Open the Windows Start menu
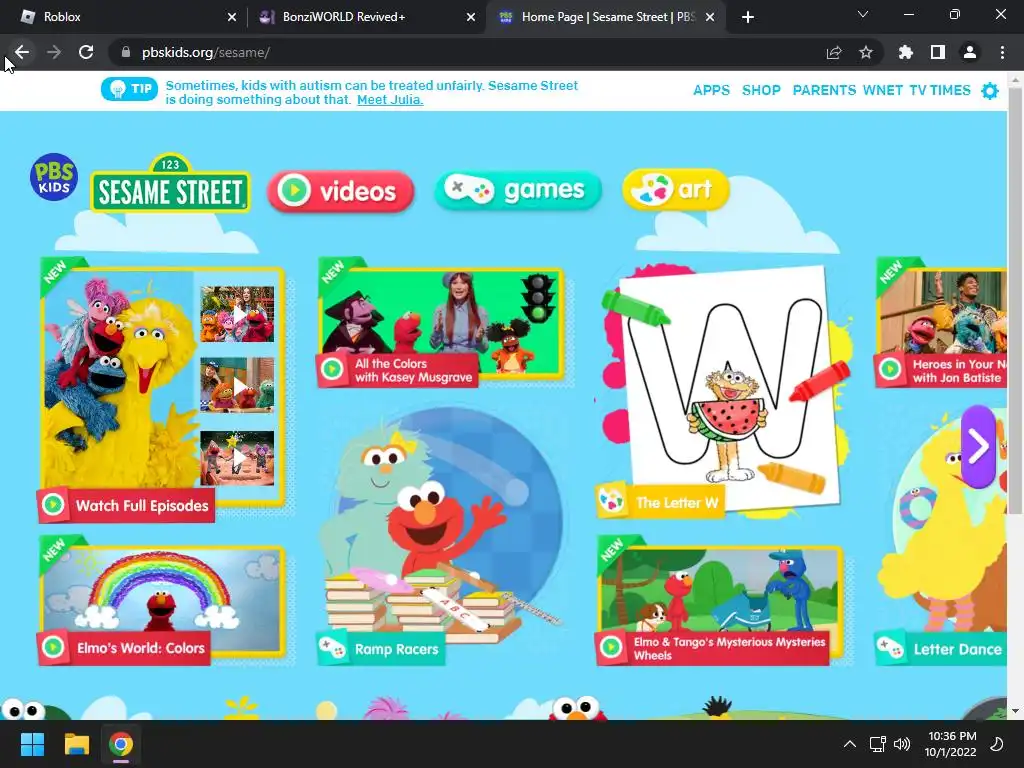This screenshot has width=1024, height=768. pos(32,744)
